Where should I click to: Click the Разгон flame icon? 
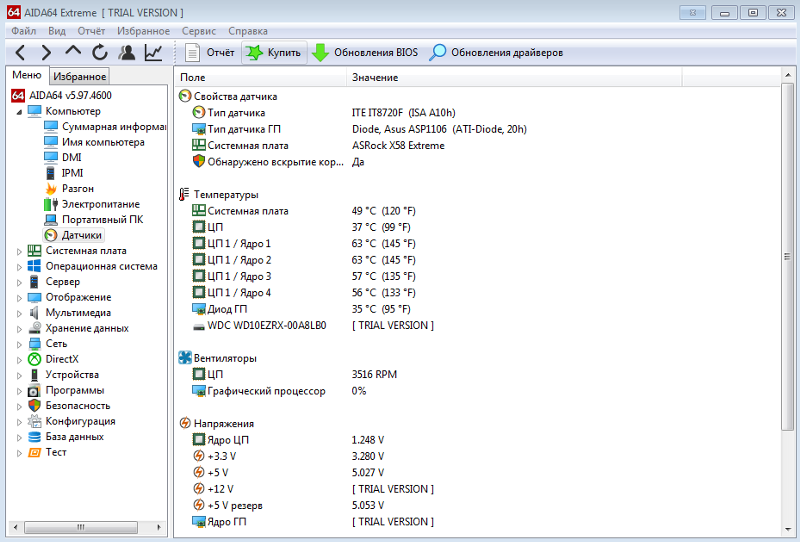point(51,188)
